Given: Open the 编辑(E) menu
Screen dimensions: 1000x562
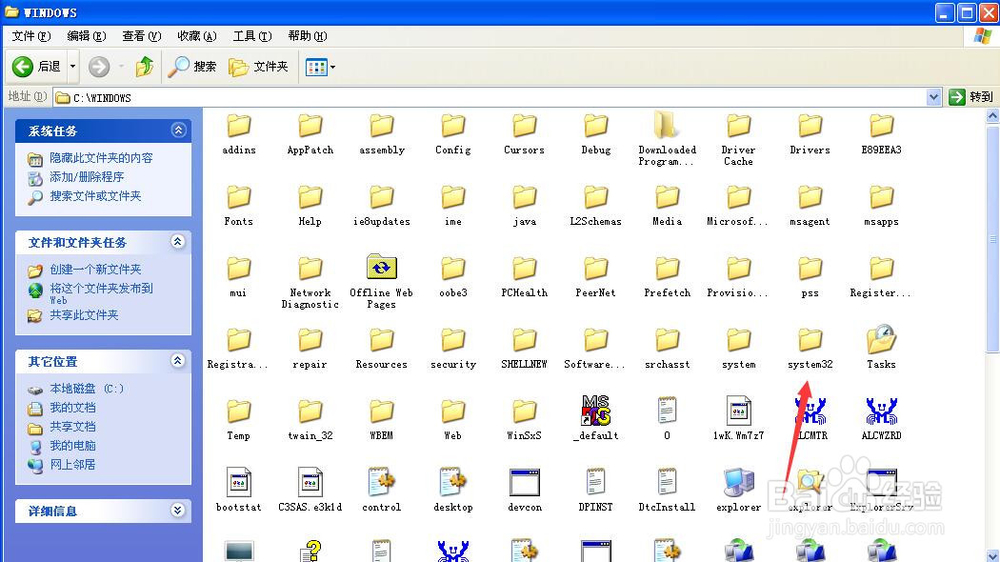Looking at the screenshot, I should tap(86, 36).
